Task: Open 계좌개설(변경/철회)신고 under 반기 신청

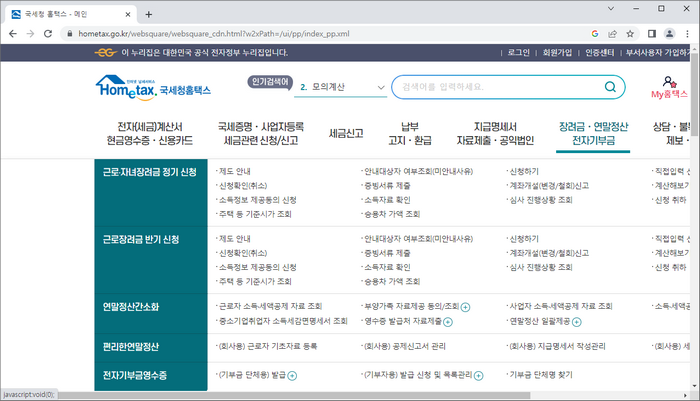Action: [x=549, y=253]
